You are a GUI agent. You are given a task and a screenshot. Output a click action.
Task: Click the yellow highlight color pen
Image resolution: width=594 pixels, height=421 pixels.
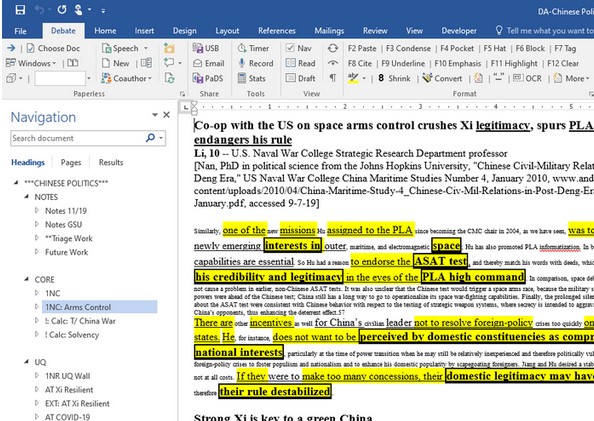(x=353, y=78)
